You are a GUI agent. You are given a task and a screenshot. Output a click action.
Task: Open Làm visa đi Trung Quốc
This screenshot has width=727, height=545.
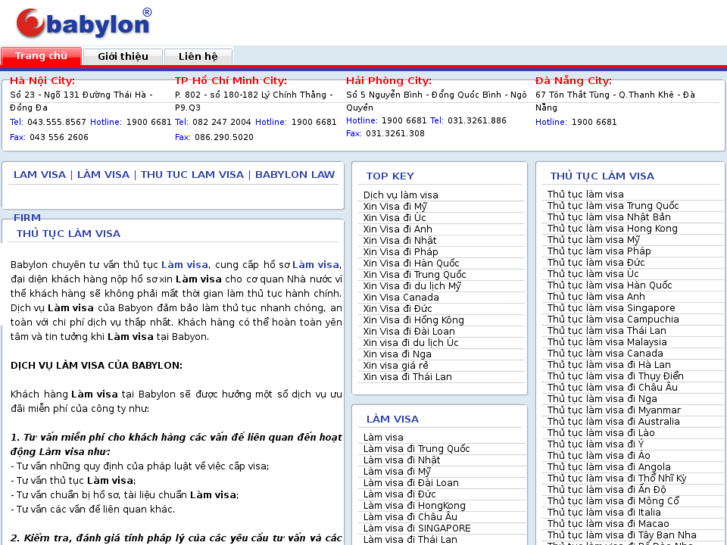coord(416,449)
